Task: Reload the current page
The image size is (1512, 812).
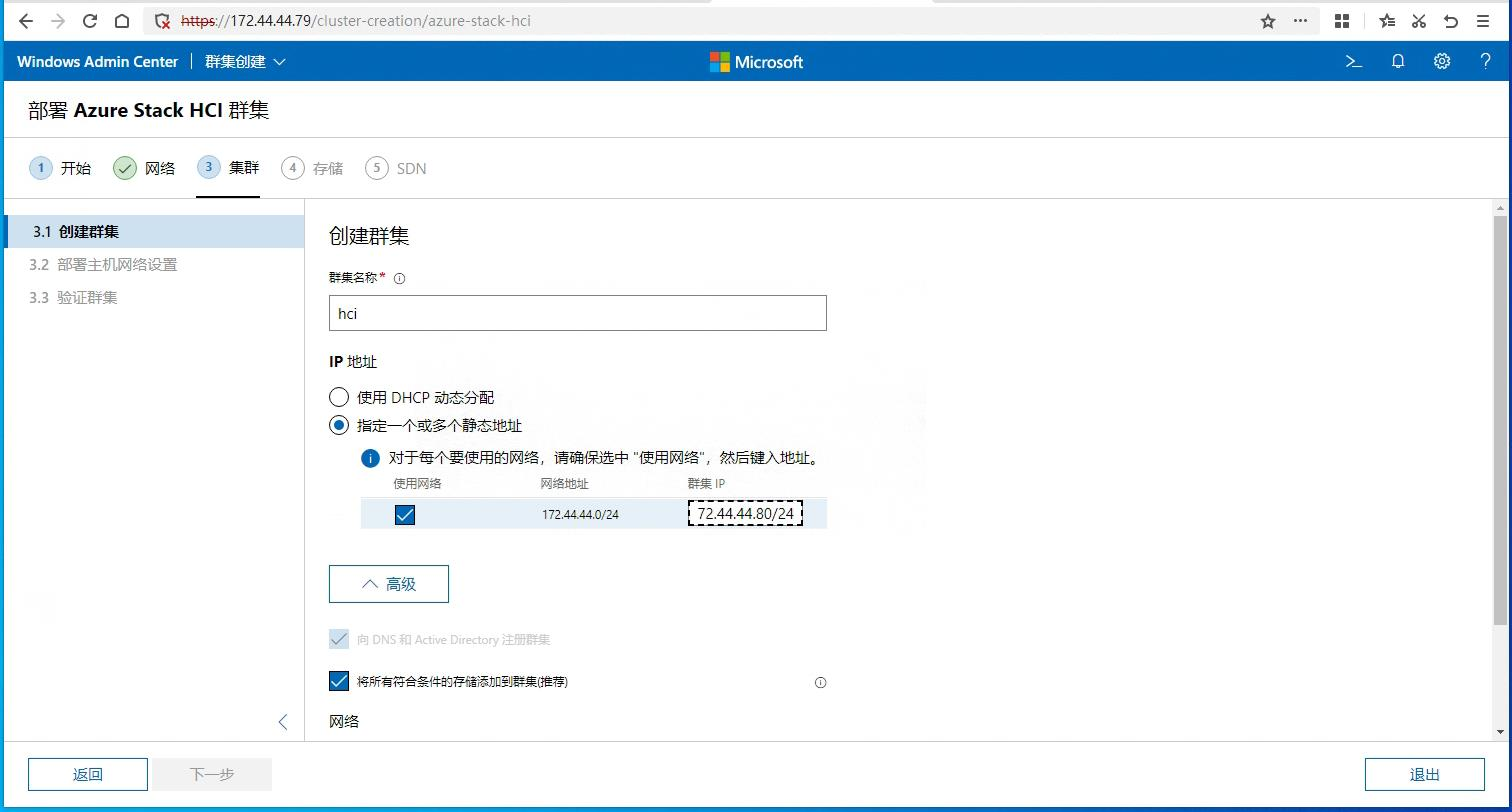Action: click(90, 21)
